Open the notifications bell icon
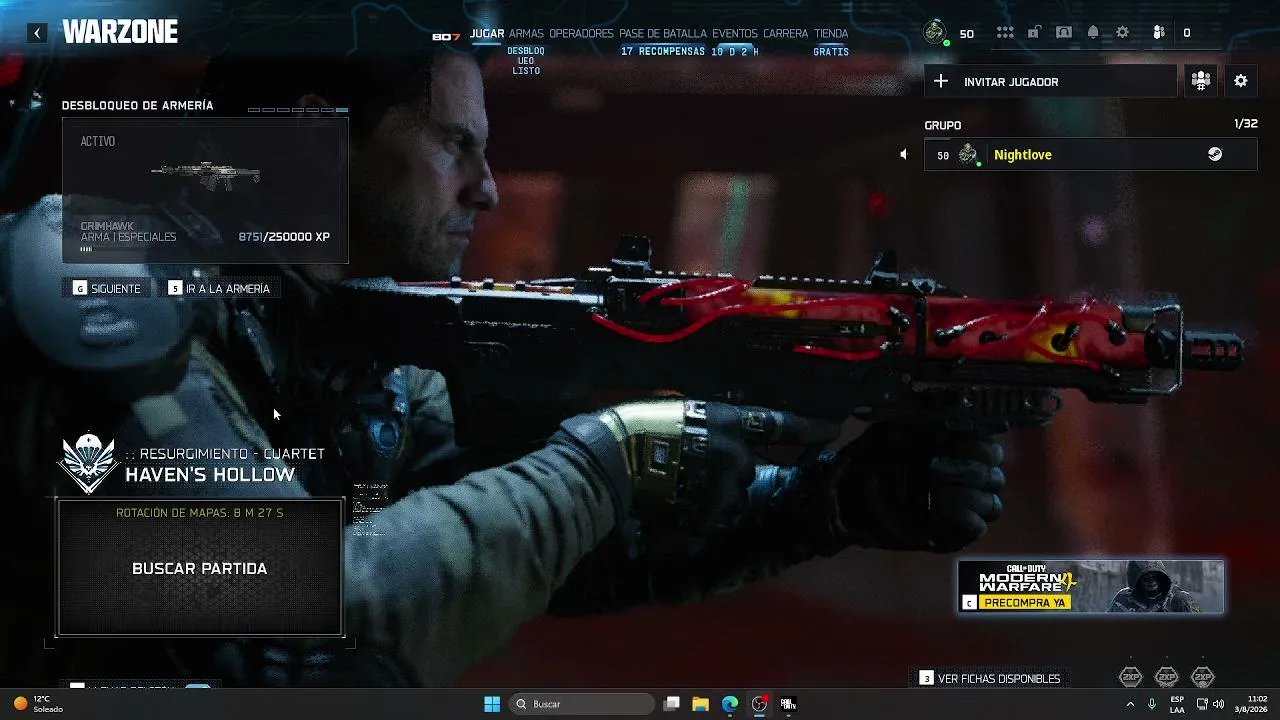The image size is (1280, 720). 1093,33
